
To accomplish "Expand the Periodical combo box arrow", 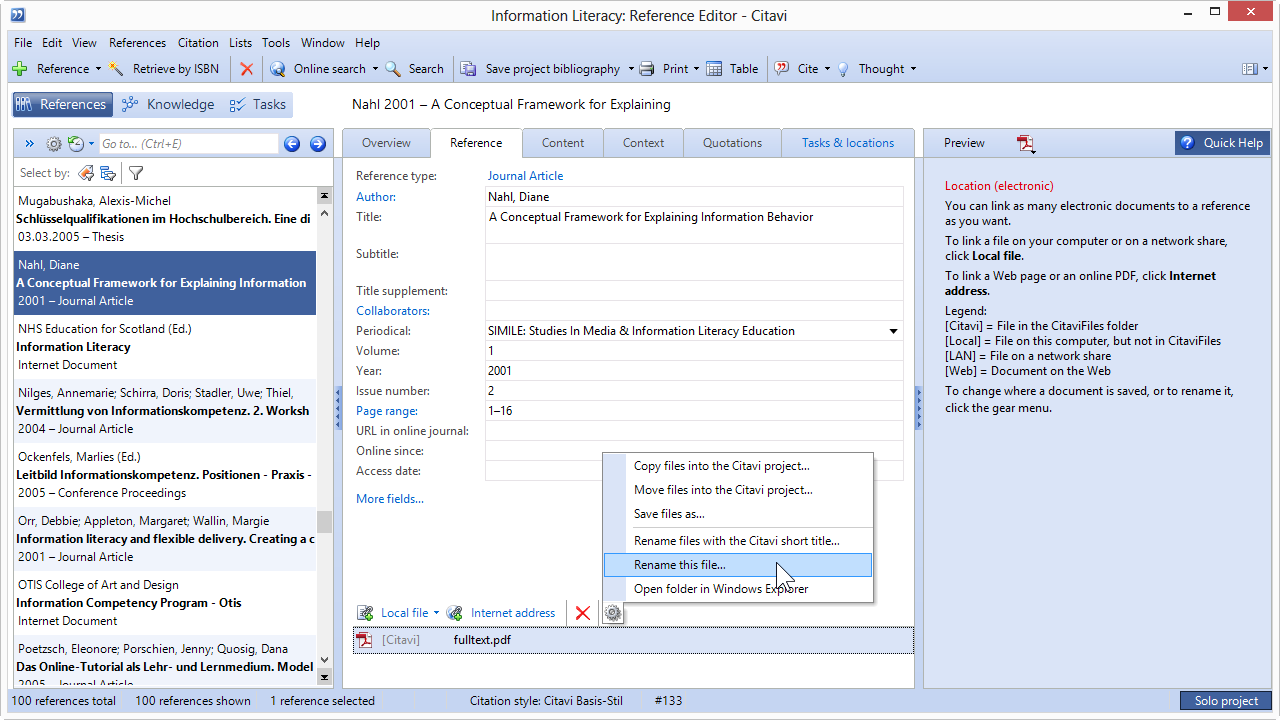I will click(893, 331).
